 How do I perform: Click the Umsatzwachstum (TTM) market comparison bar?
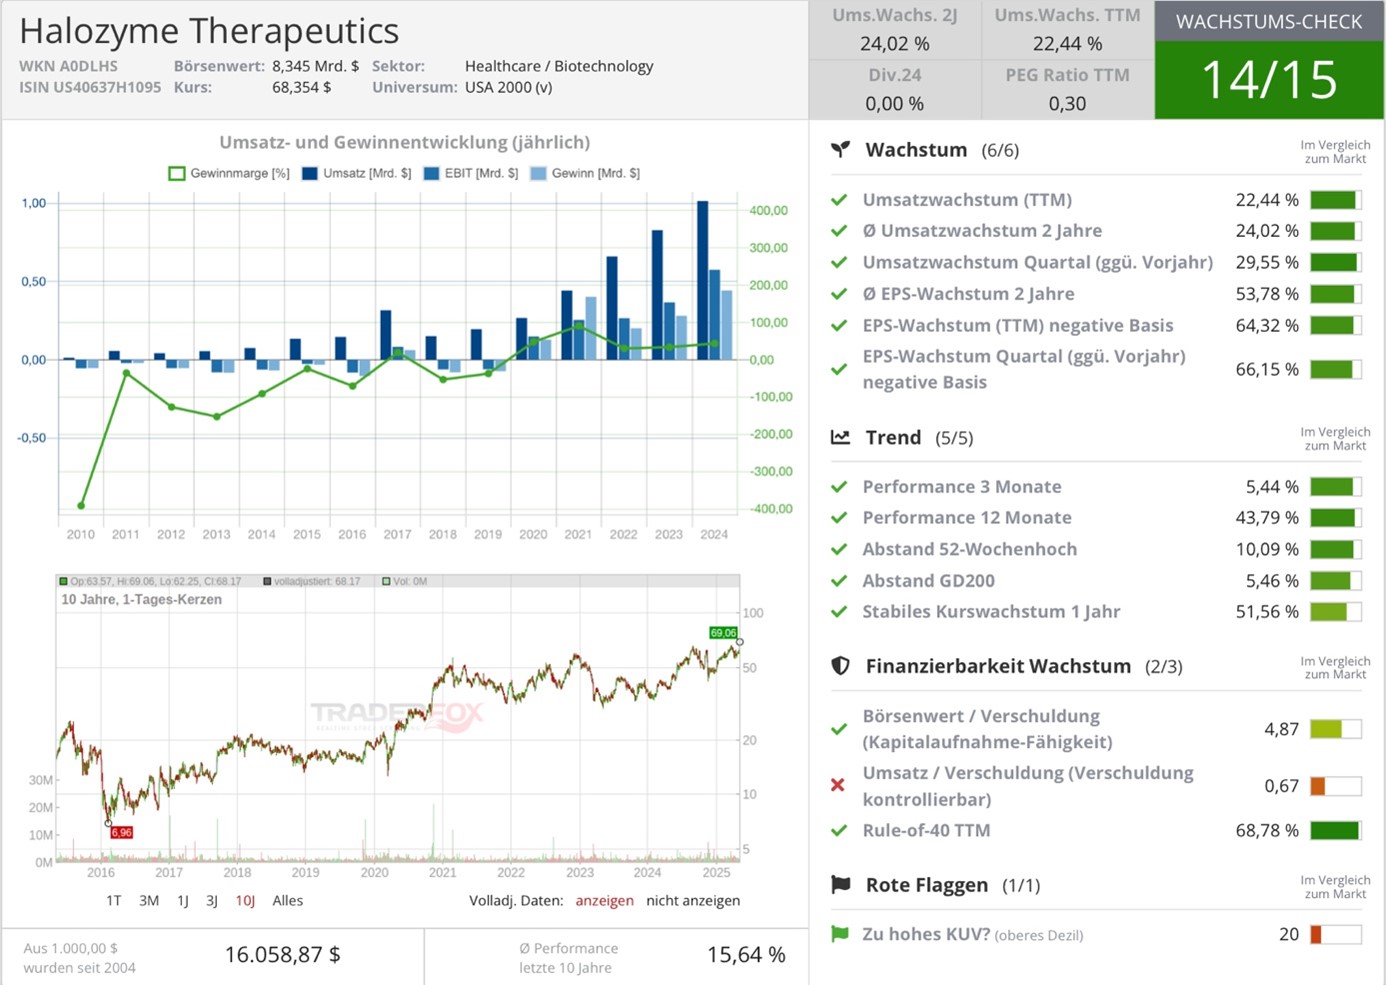click(1335, 200)
